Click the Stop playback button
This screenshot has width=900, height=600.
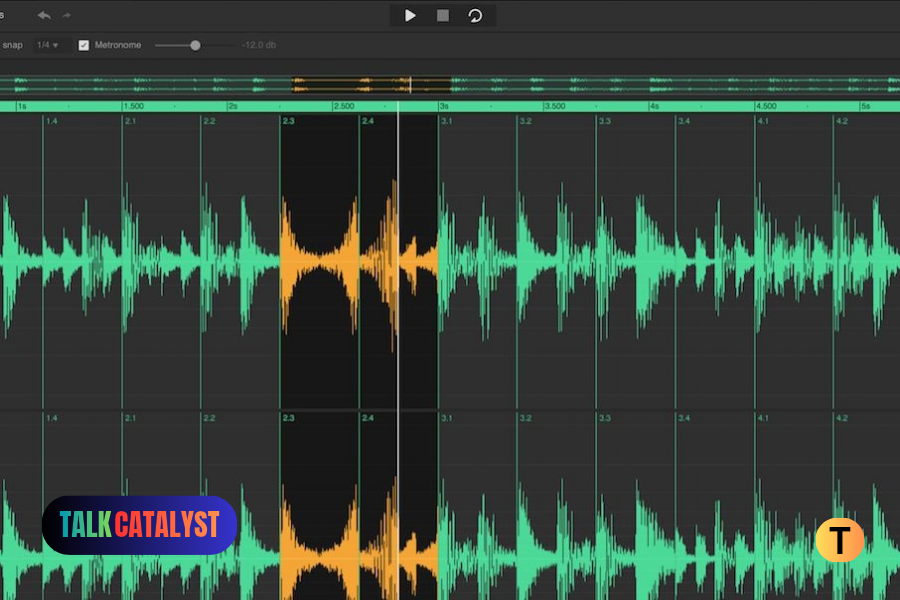click(x=442, y=15)
